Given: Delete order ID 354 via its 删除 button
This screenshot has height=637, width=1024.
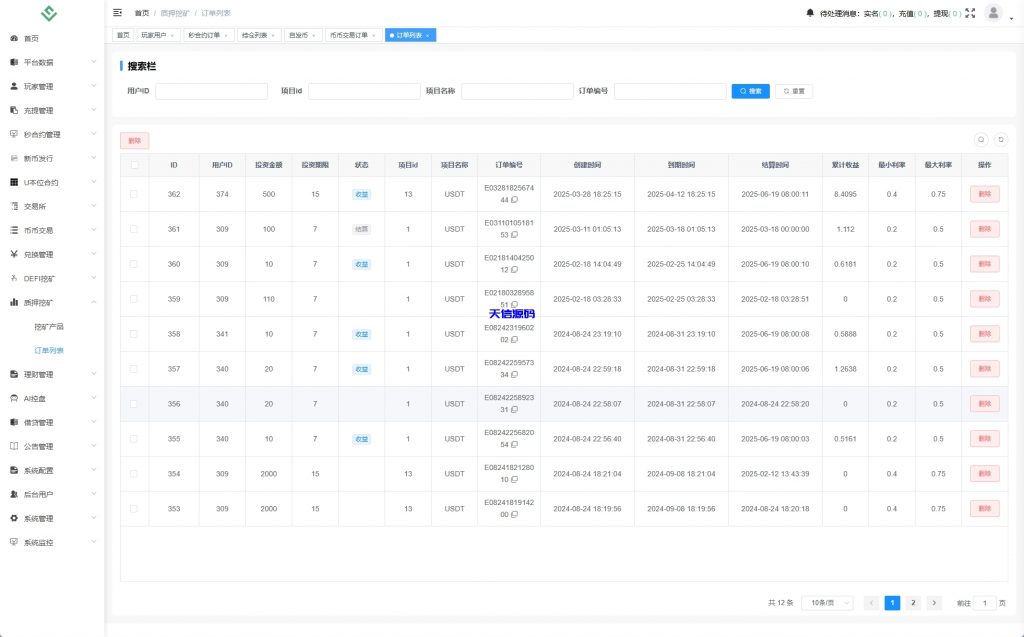Looking at the screenshot, I should pyautogui.click(x=984, y=474).
